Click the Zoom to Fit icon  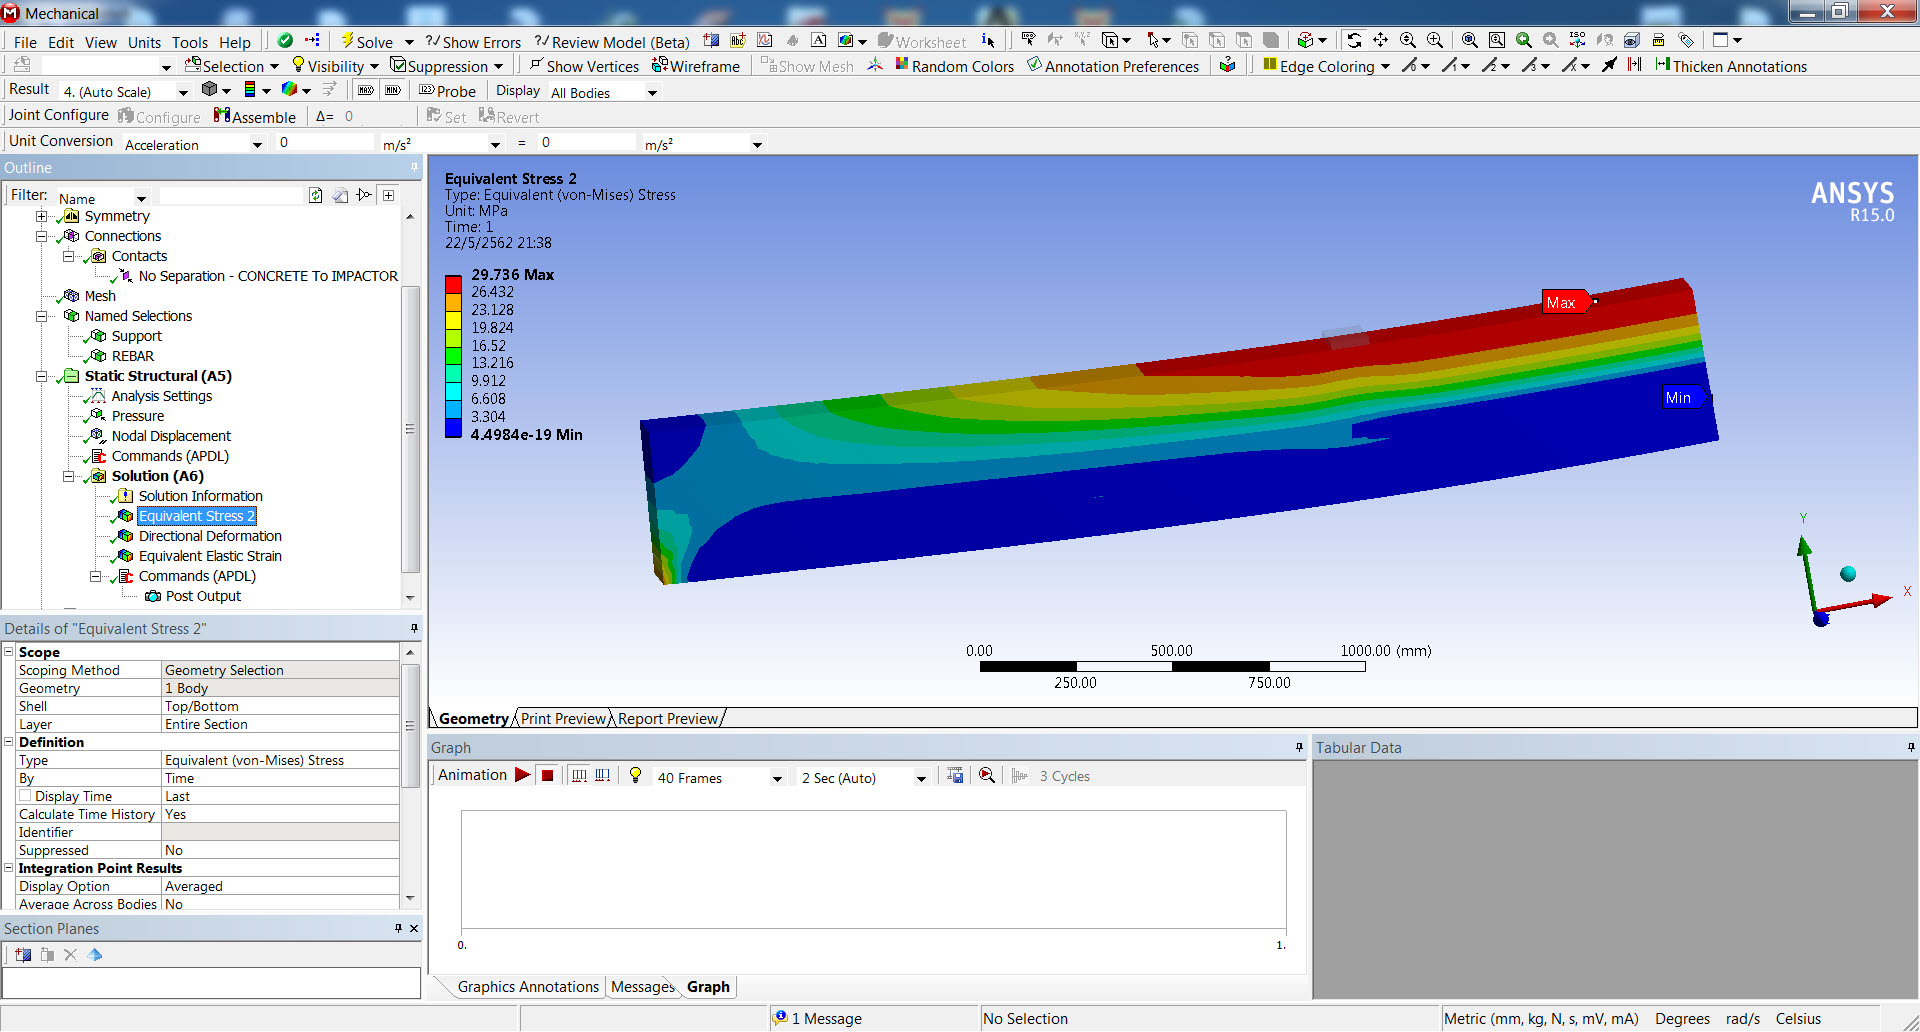[1470, 40]
